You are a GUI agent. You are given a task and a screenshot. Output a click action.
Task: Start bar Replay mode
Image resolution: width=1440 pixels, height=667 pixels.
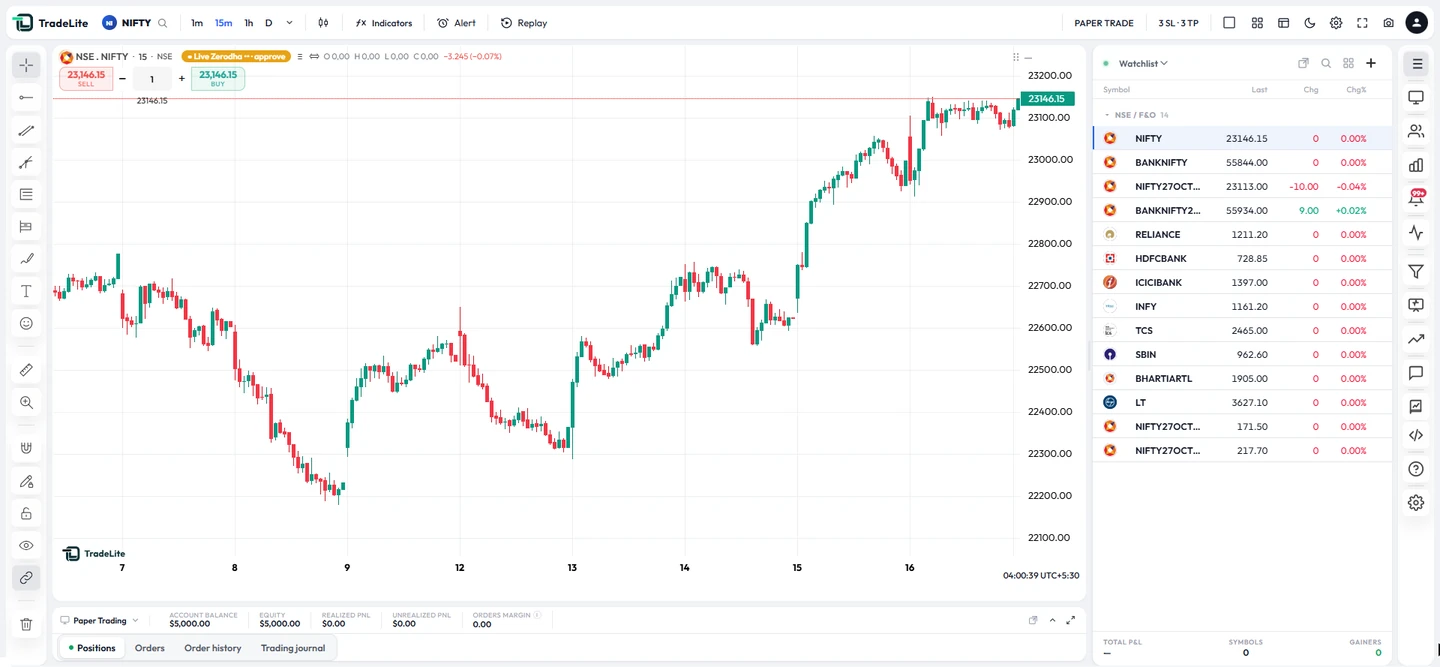[x=524, y=23]
